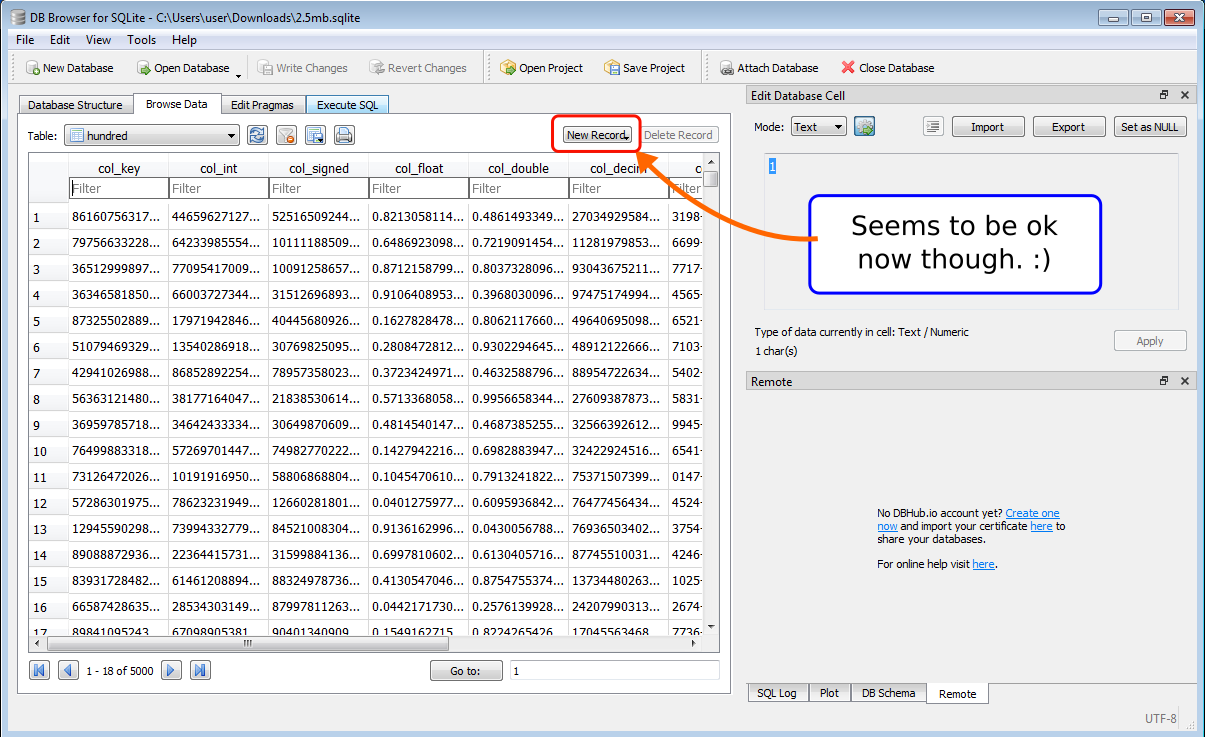Open the Table selector showing hundred
Viewport: 1205px width, 737px height.
pos(151,134)
